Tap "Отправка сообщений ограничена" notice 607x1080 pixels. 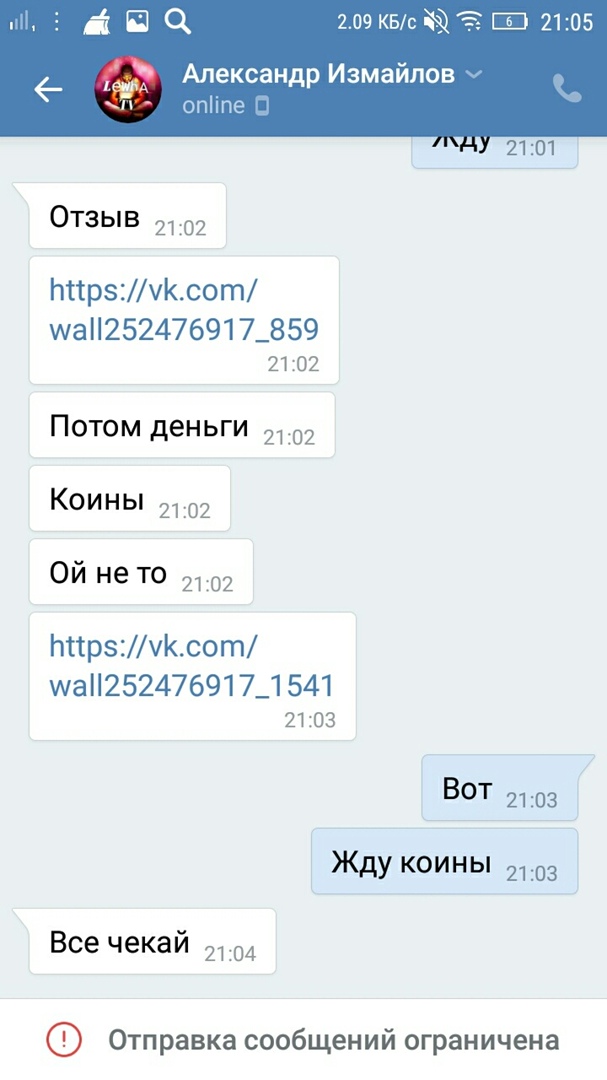click(333, 1040)
